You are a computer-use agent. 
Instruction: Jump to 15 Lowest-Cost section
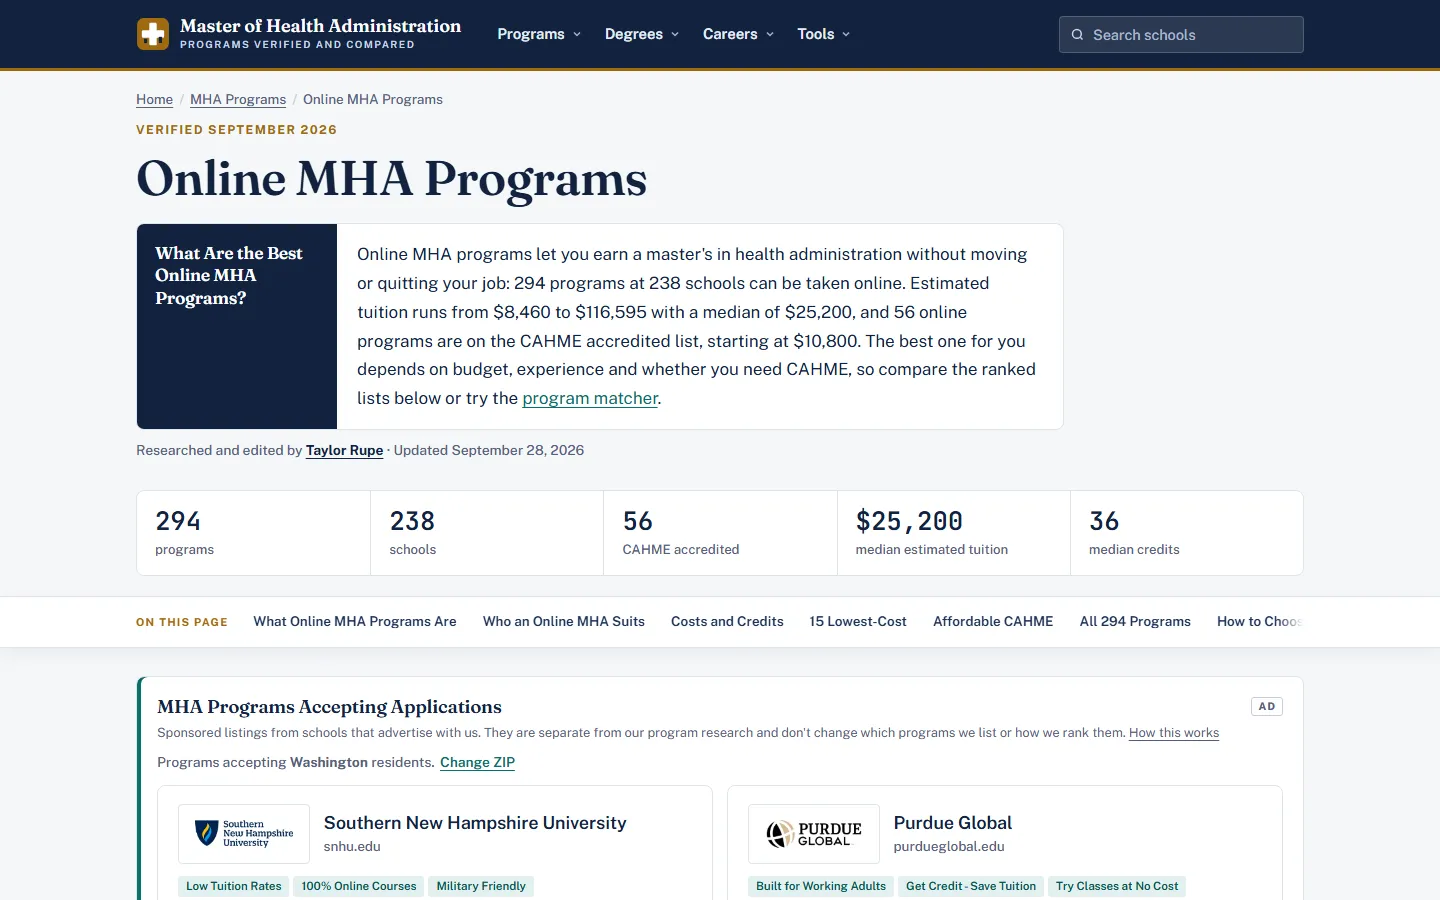858,621
